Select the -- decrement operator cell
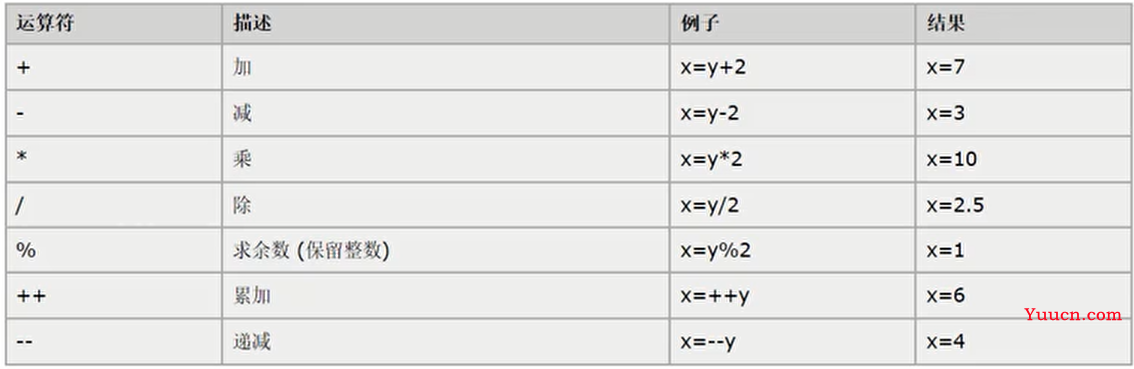Screen dimensions: 1134x369 114,341
